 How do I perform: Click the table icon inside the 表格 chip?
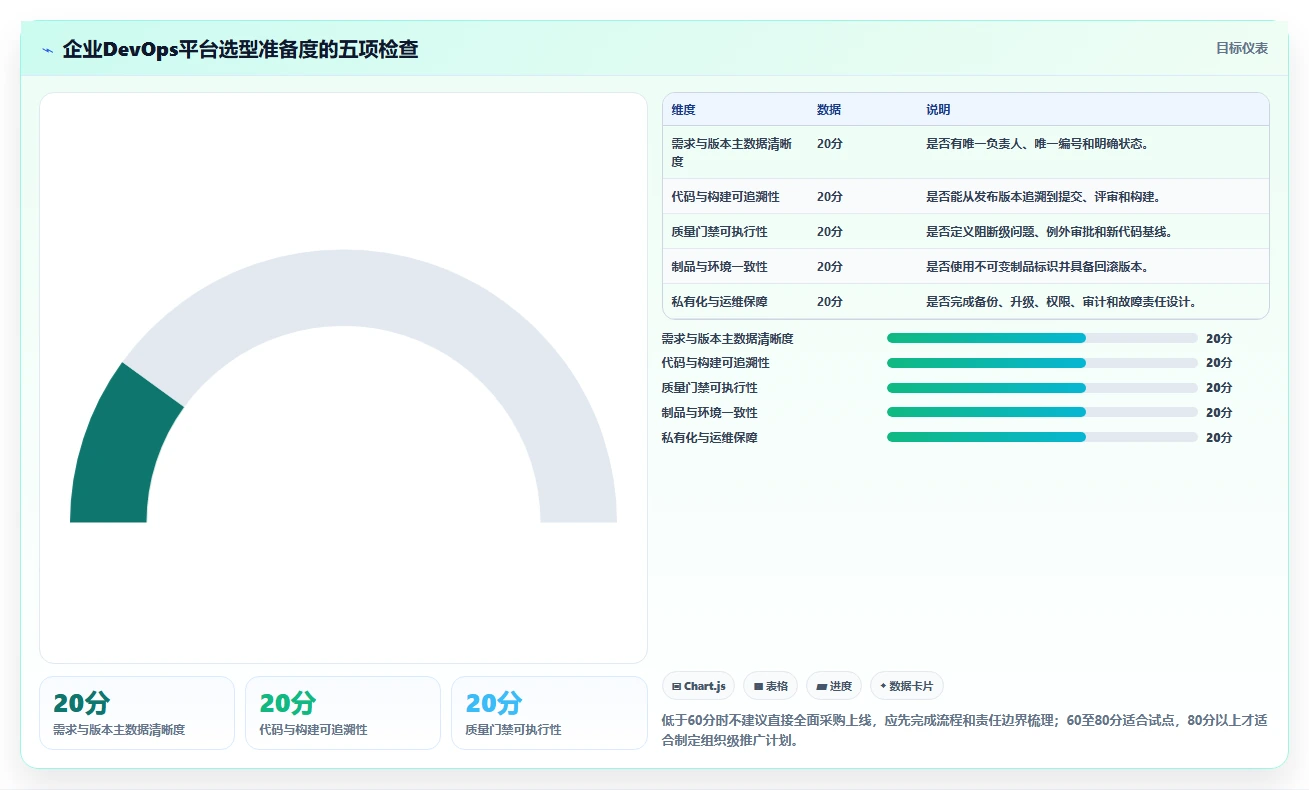pos(759,686)
